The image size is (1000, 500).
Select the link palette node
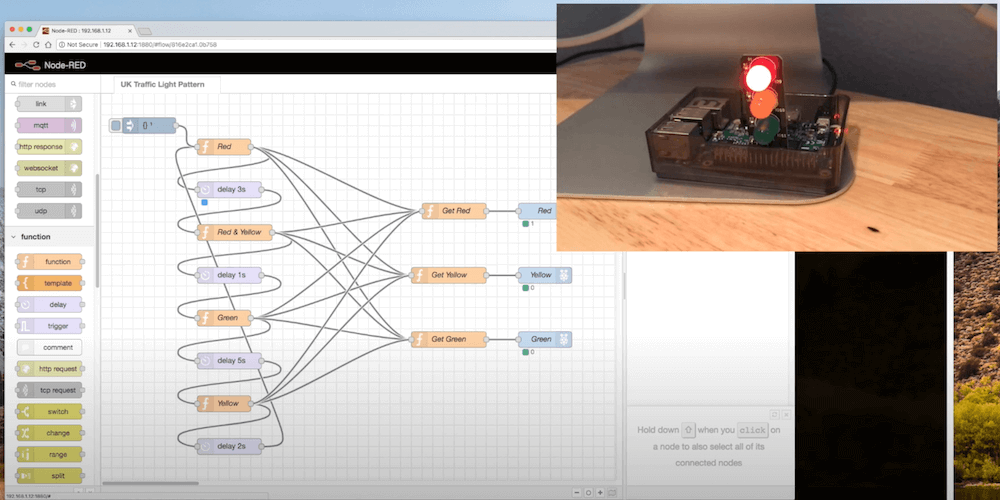[49, 103]
